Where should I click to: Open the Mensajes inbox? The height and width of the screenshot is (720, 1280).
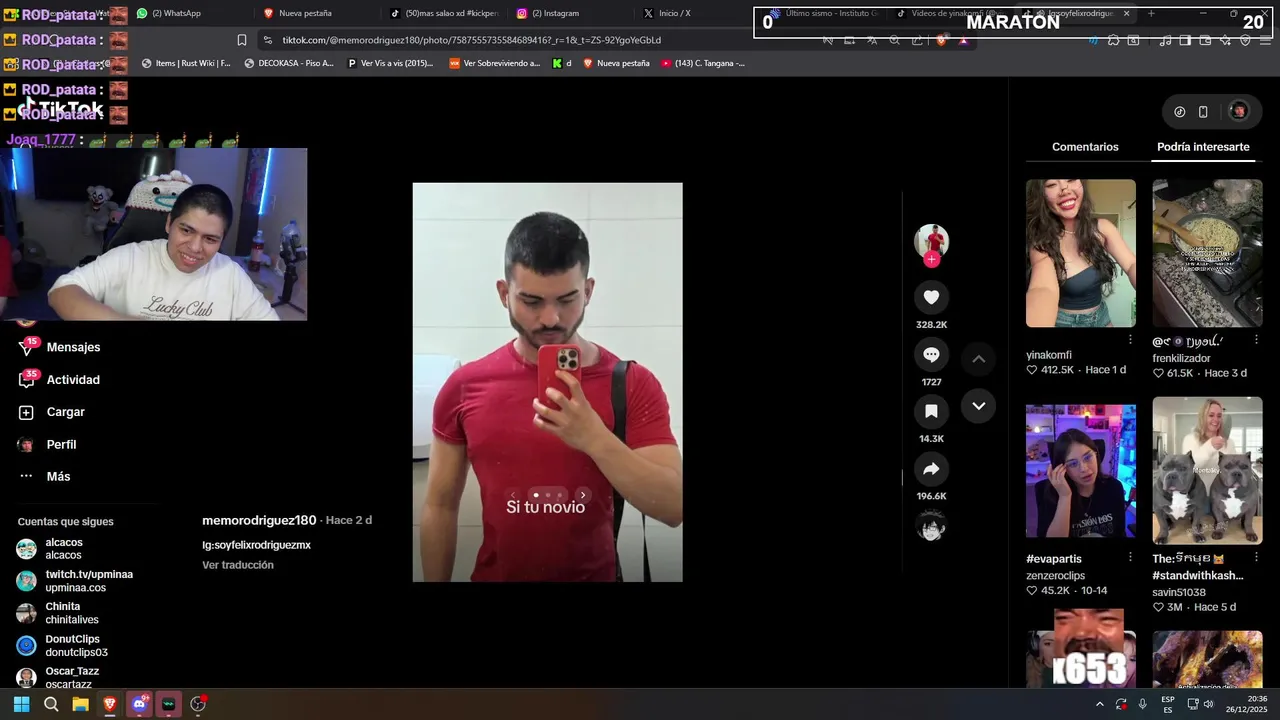60,347
